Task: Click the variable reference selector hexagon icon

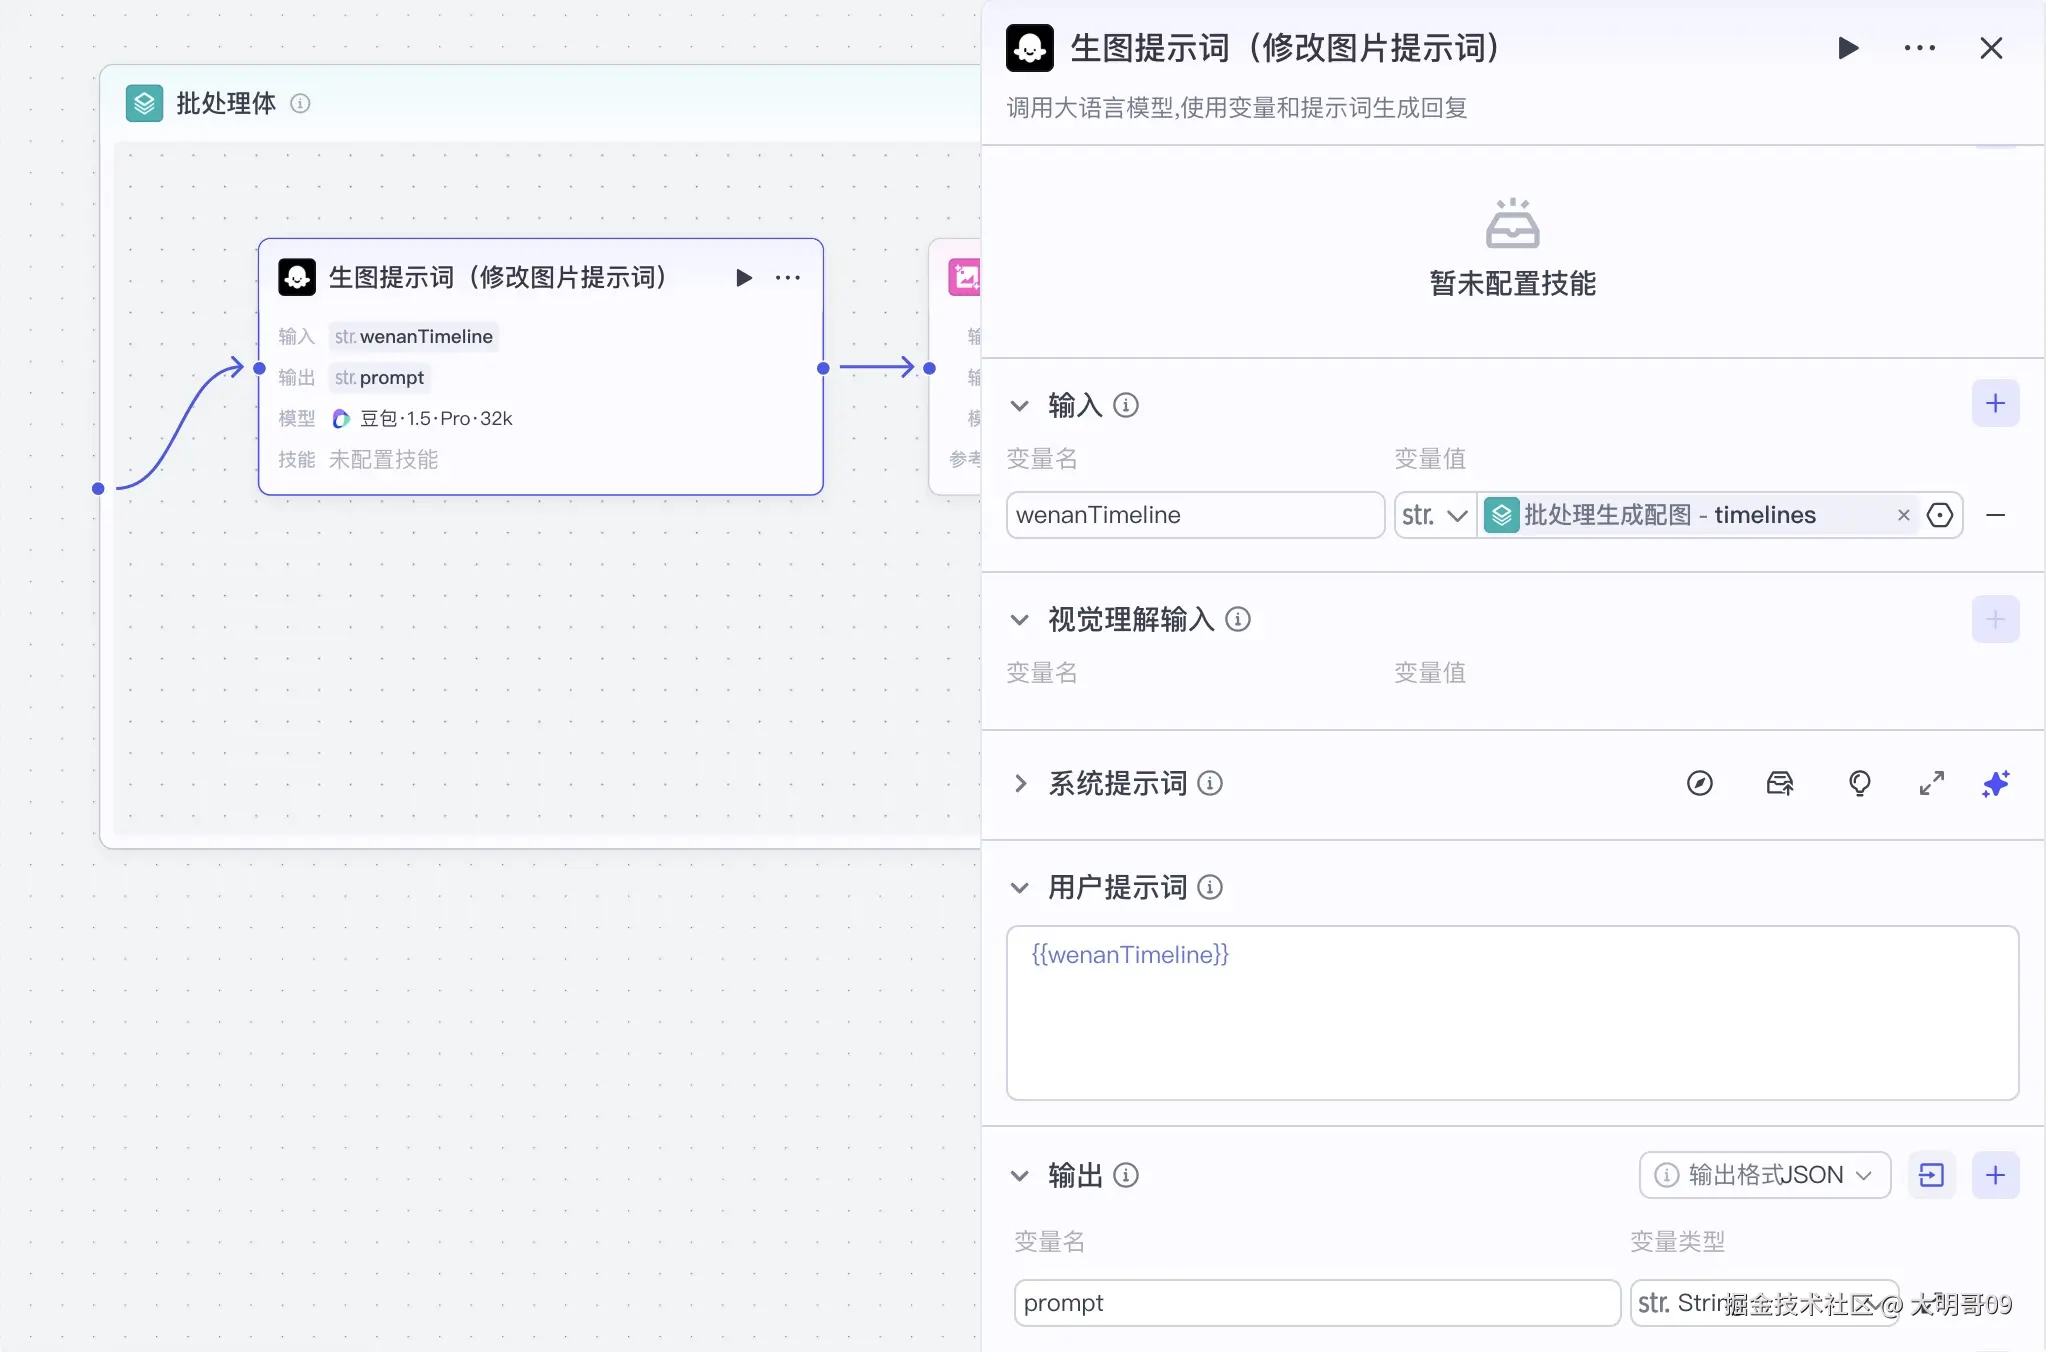Action: point(1940,515)
